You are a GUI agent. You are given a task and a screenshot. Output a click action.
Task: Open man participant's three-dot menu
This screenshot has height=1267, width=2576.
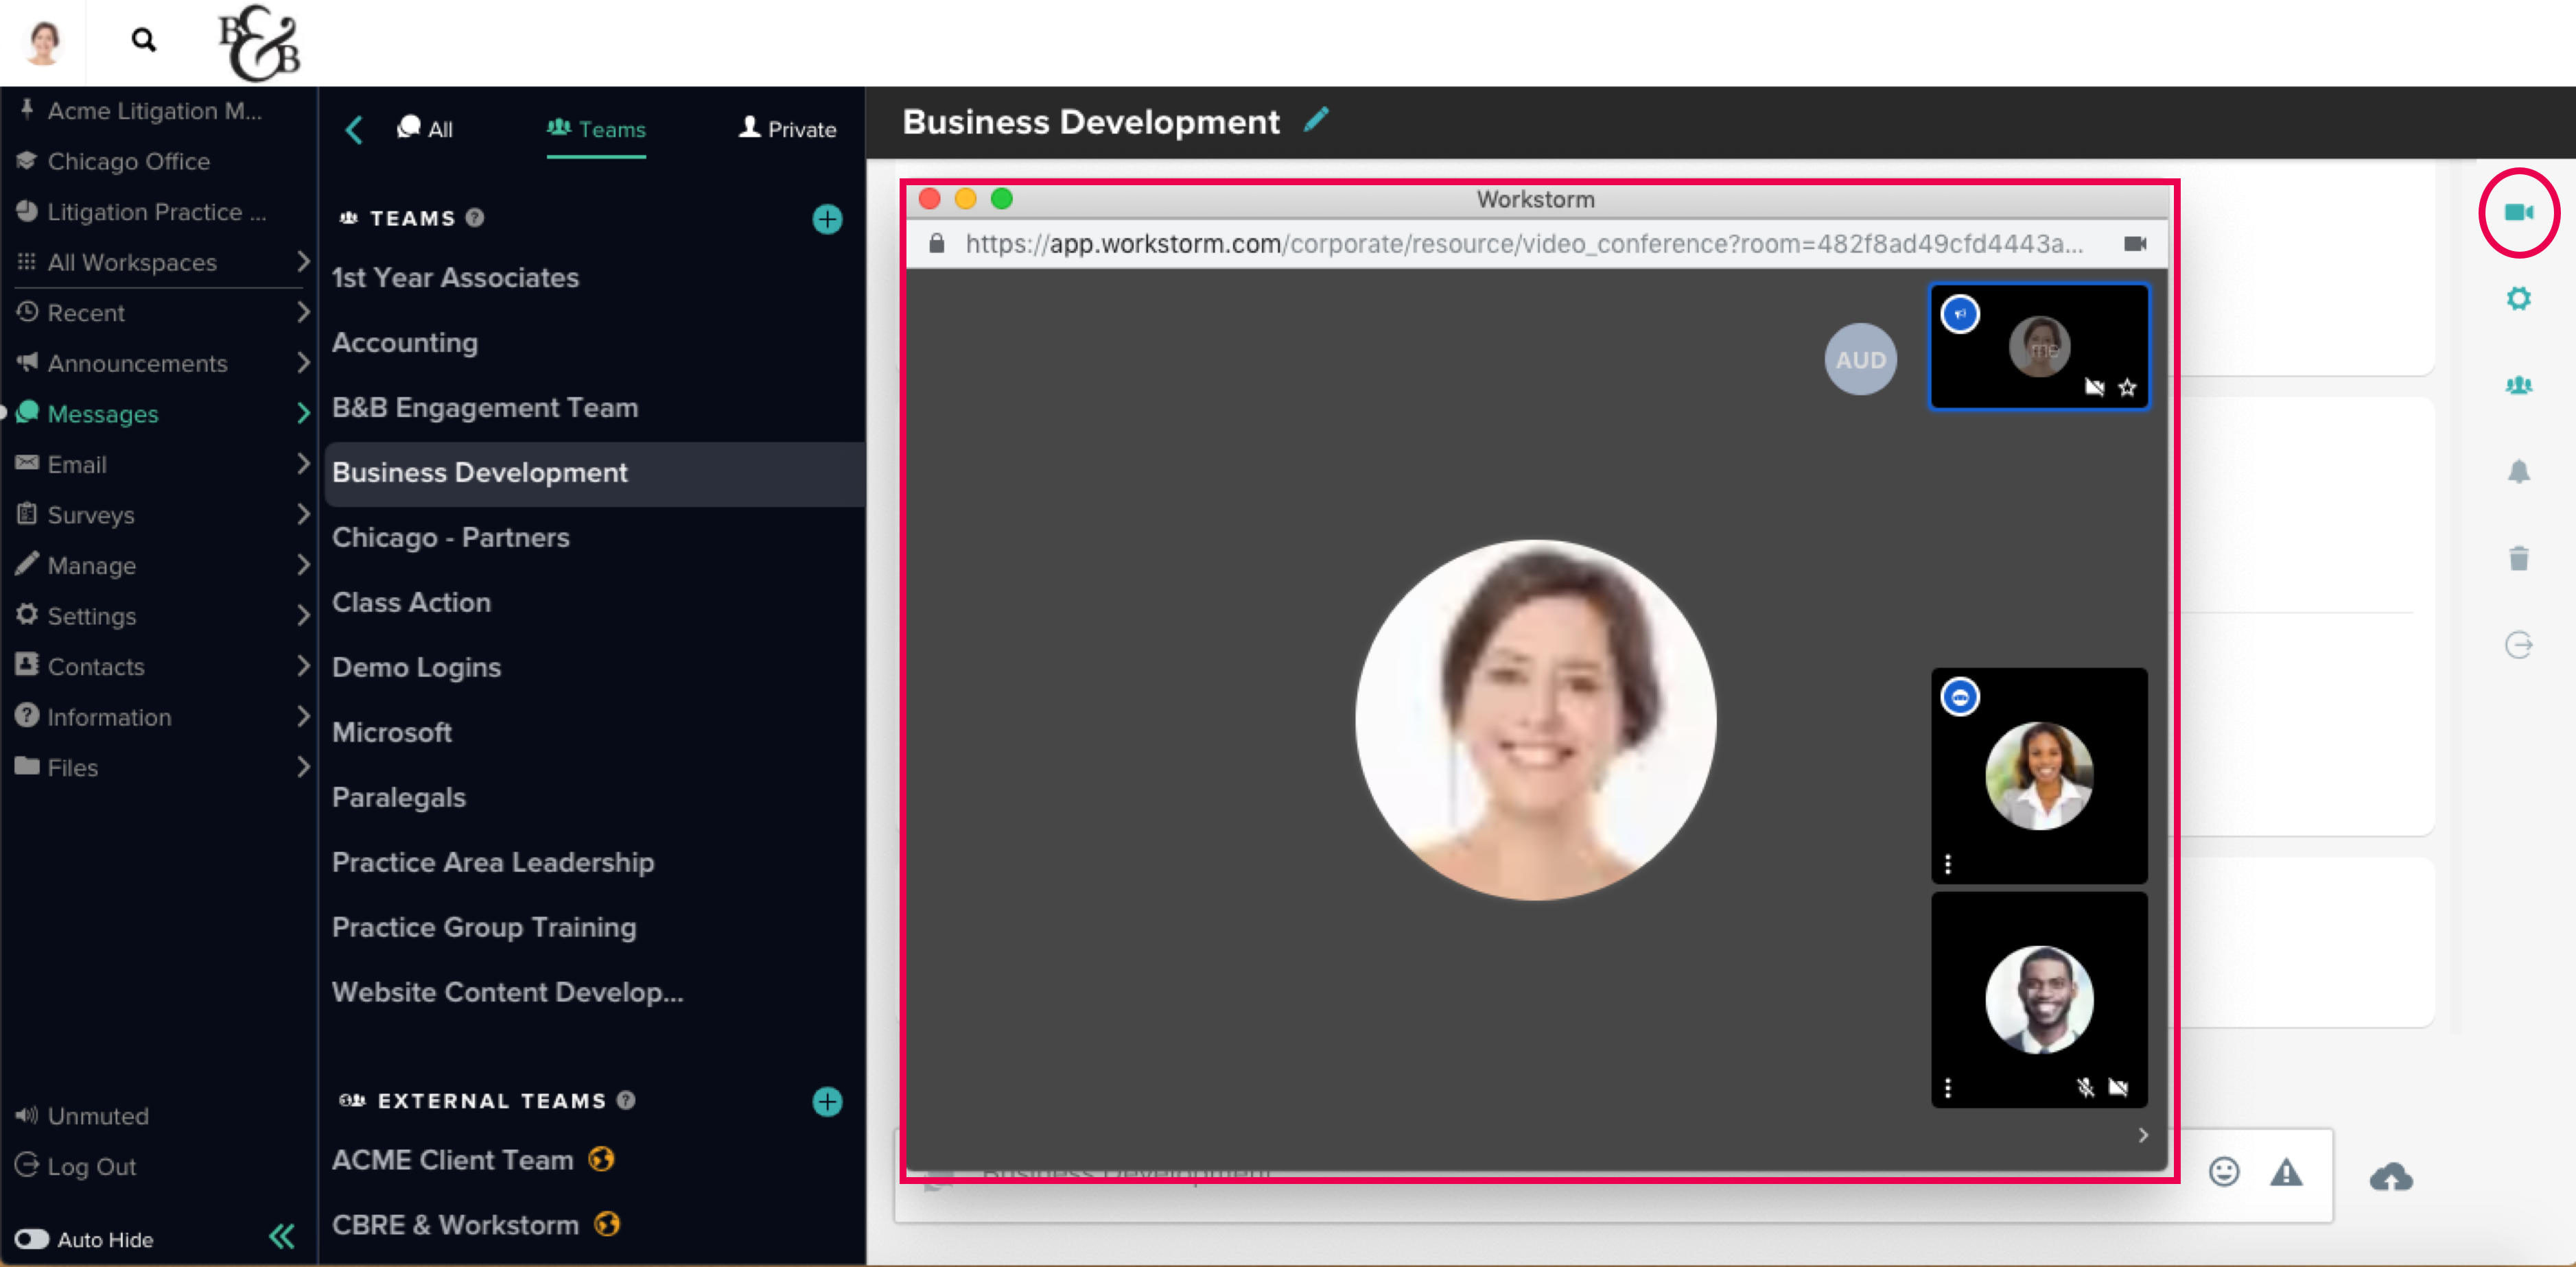click(1947, 1087)
